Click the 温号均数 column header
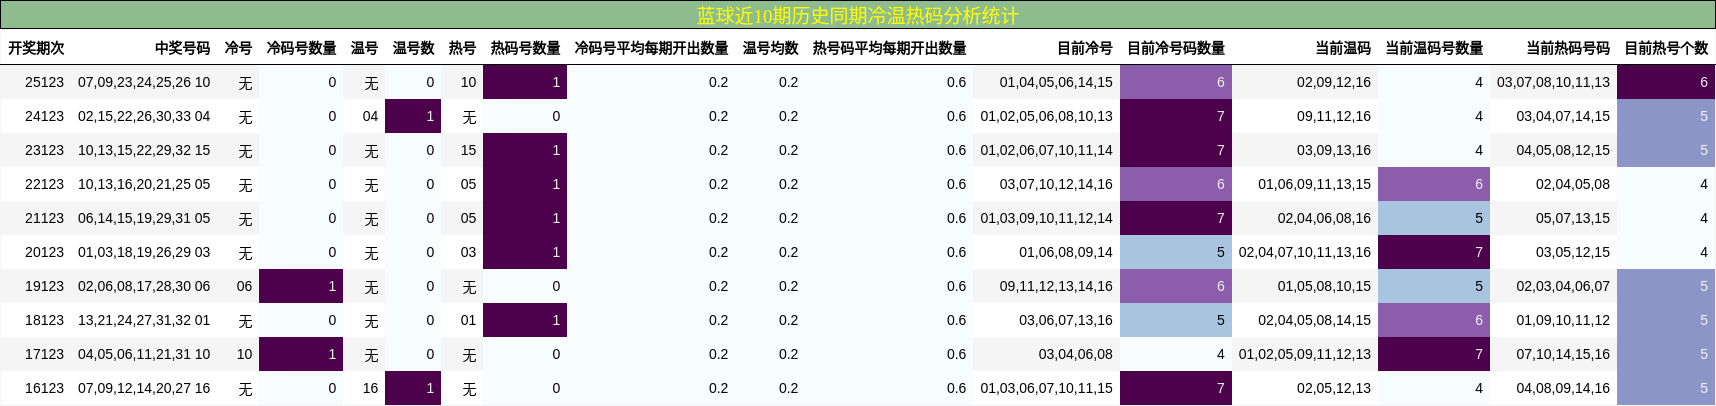The height and width of the screenshot is (406, 1716). coord(770,48)
